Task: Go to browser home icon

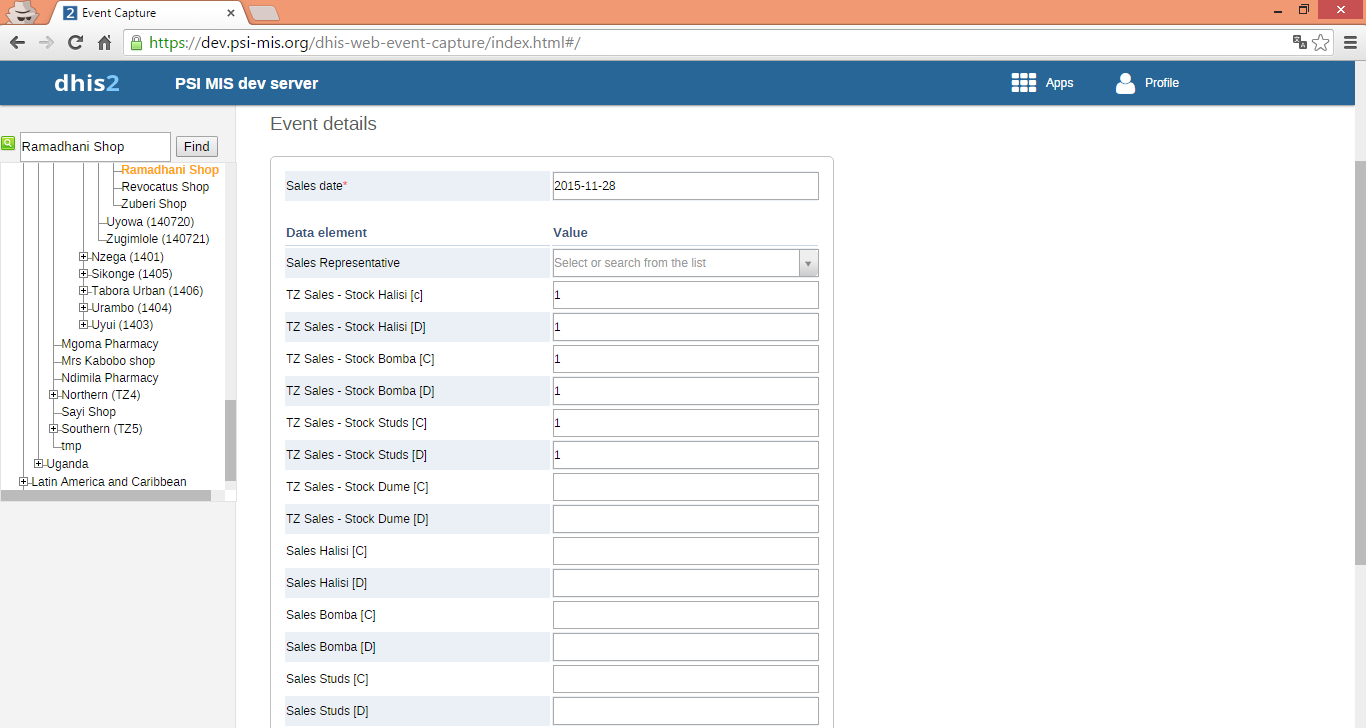Action: (104, 42)
